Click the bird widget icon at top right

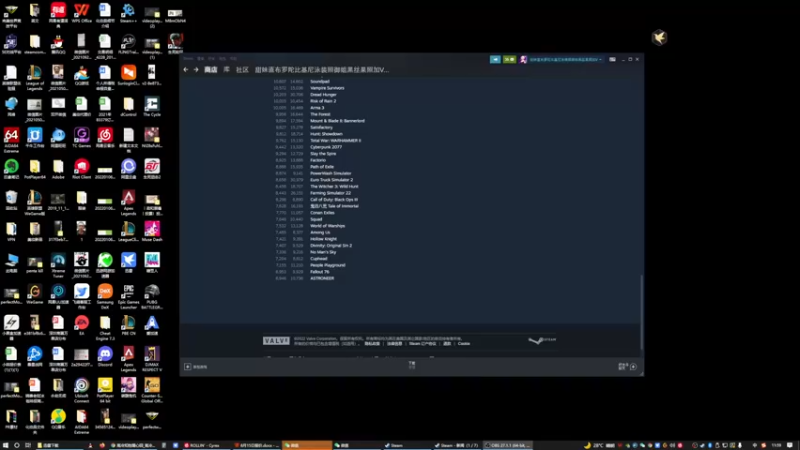coord(660,37)
